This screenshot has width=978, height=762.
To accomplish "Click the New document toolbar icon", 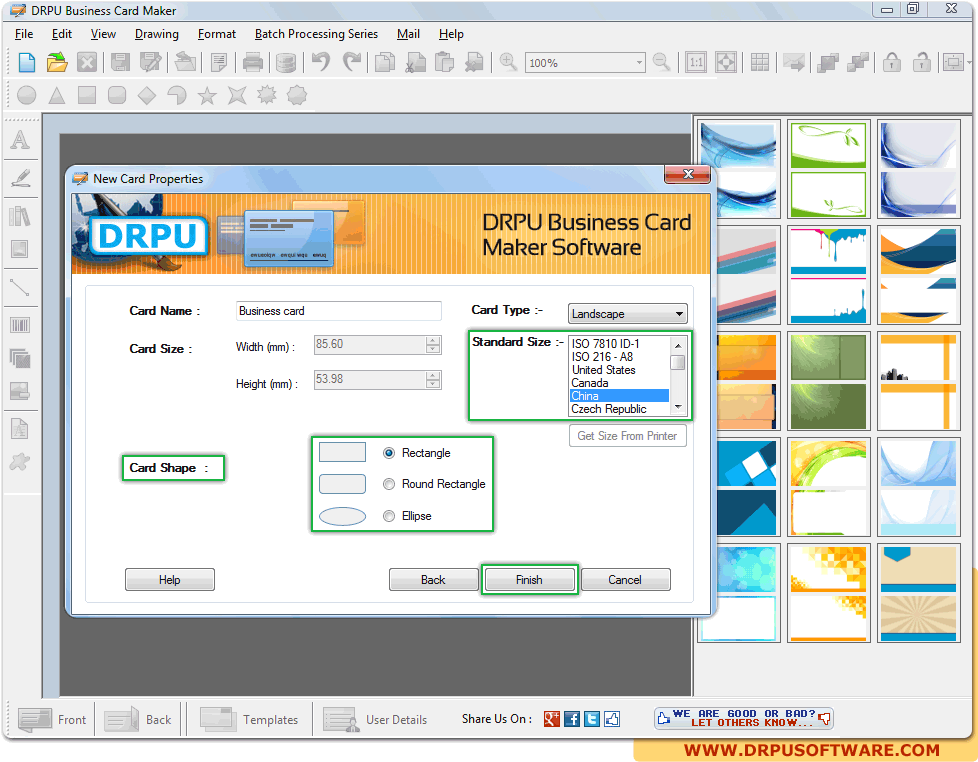I will [27, 62].
